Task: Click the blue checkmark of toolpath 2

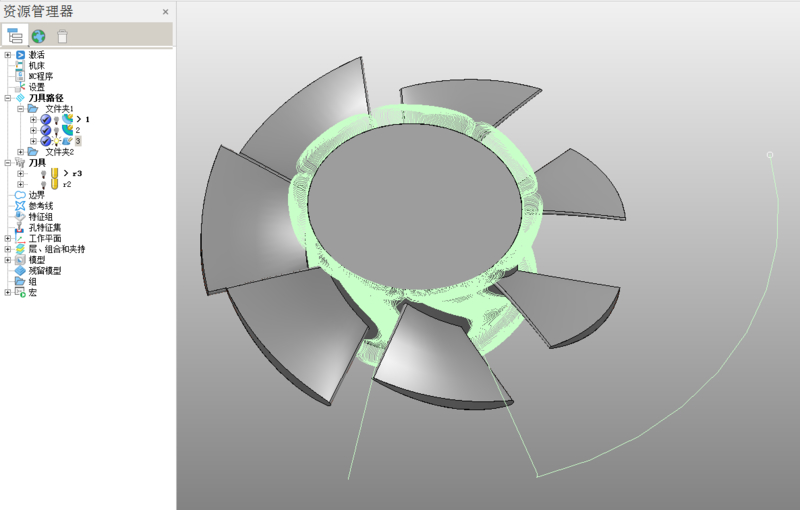Action: pos(45,130)
